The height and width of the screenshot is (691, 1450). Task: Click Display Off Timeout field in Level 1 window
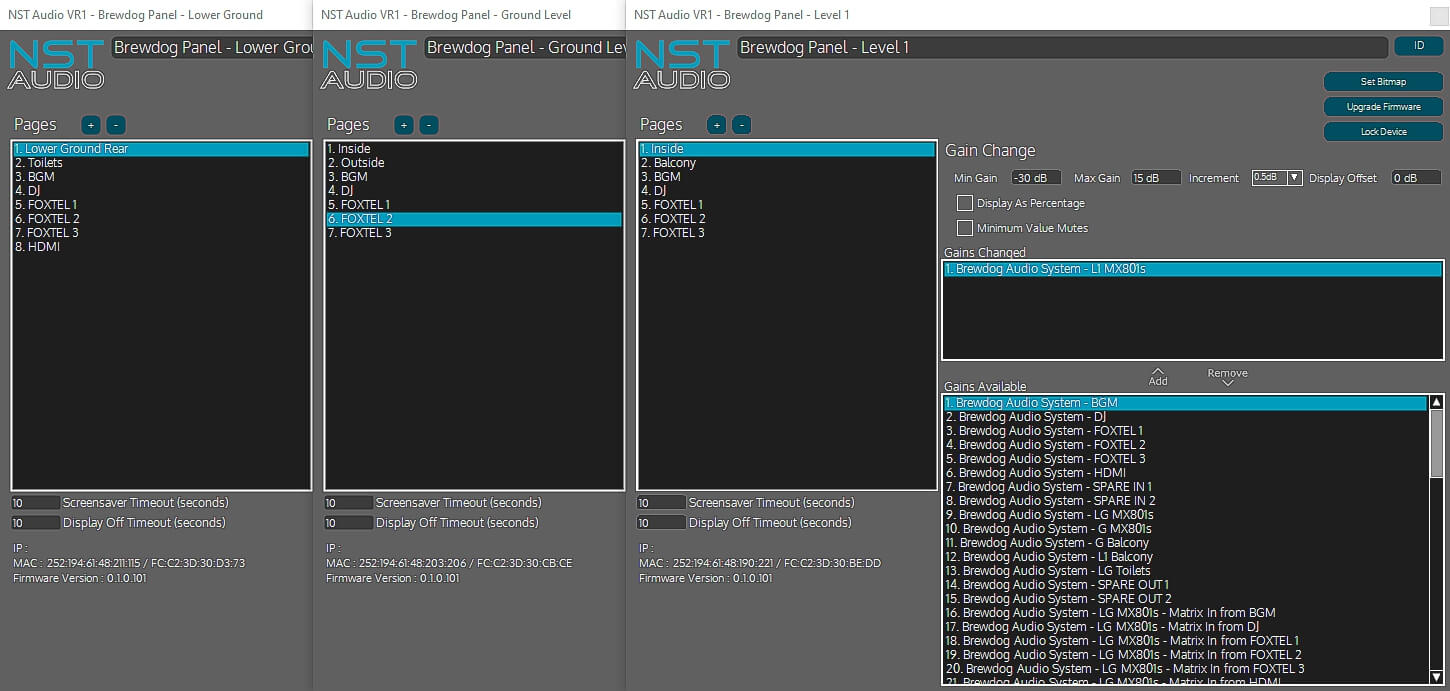[662, 523]
